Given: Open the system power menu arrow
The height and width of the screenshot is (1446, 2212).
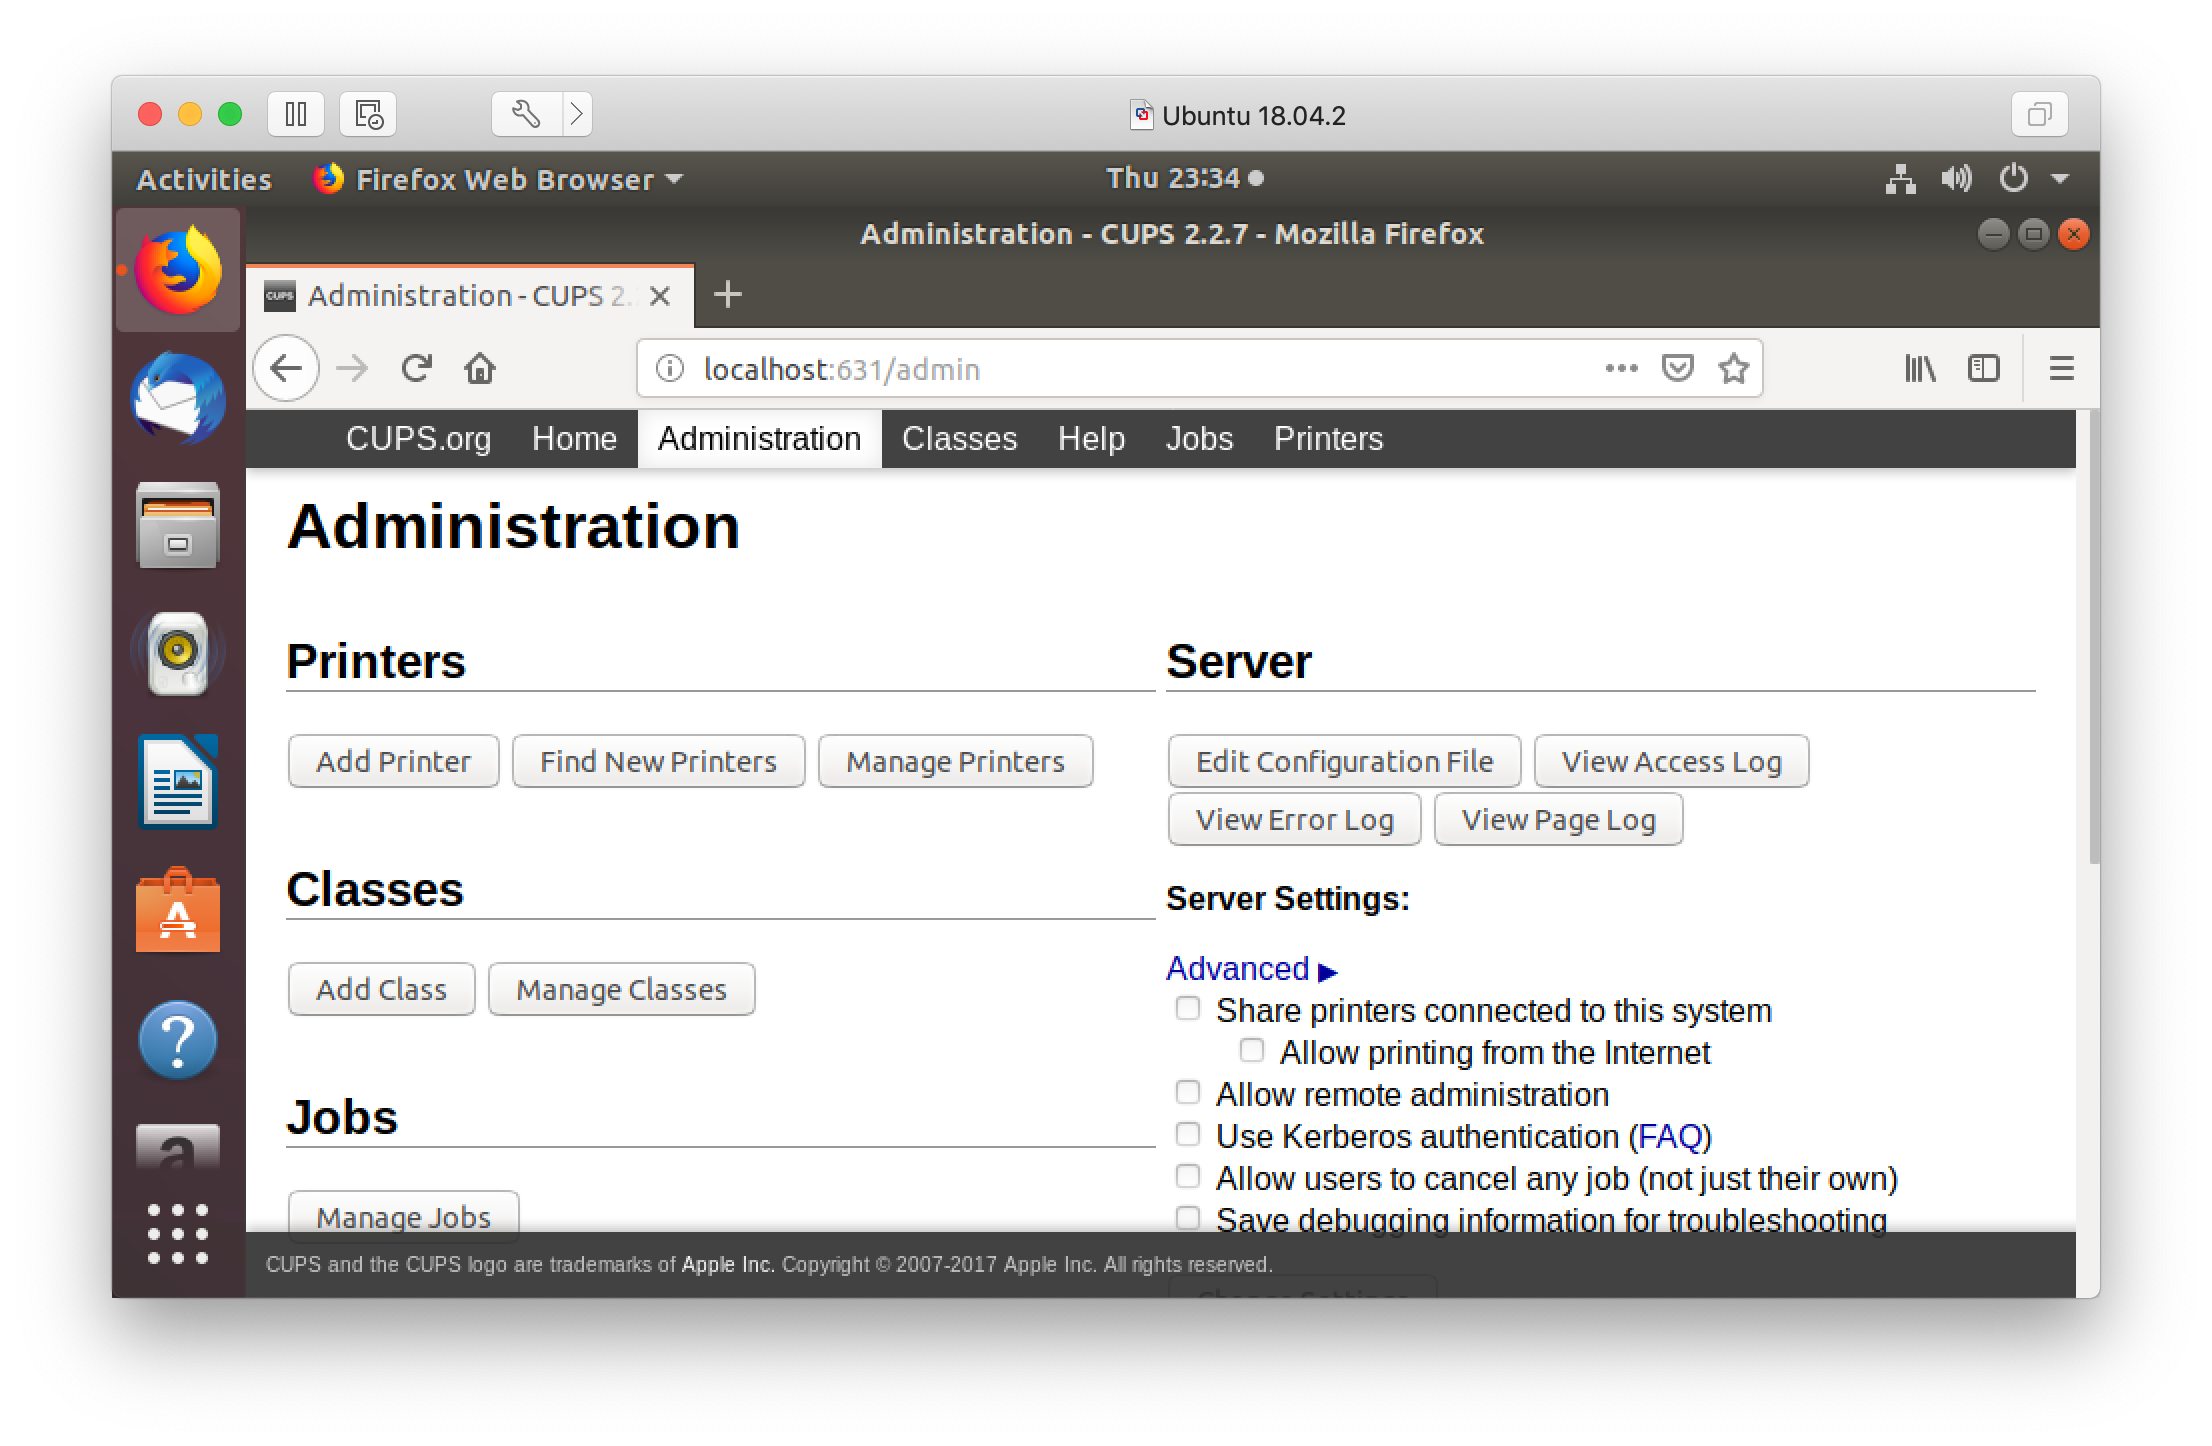Looking at the screenshot, I should click(2059, 179).
